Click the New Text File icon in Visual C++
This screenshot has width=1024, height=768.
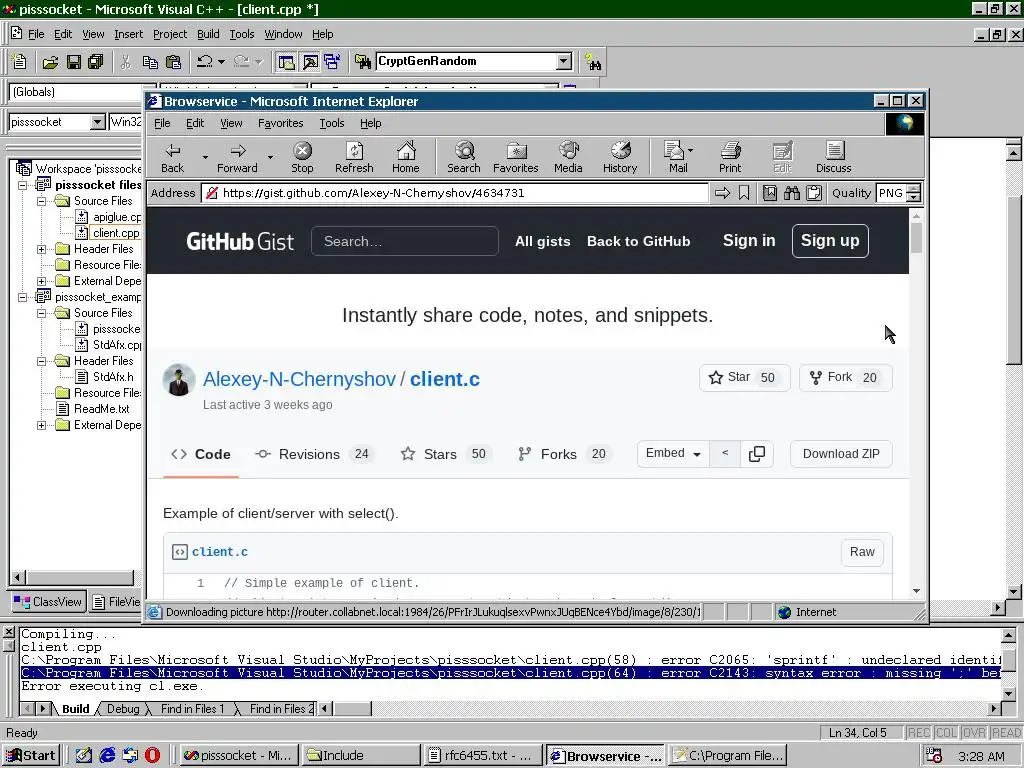(x=20, y=62)
